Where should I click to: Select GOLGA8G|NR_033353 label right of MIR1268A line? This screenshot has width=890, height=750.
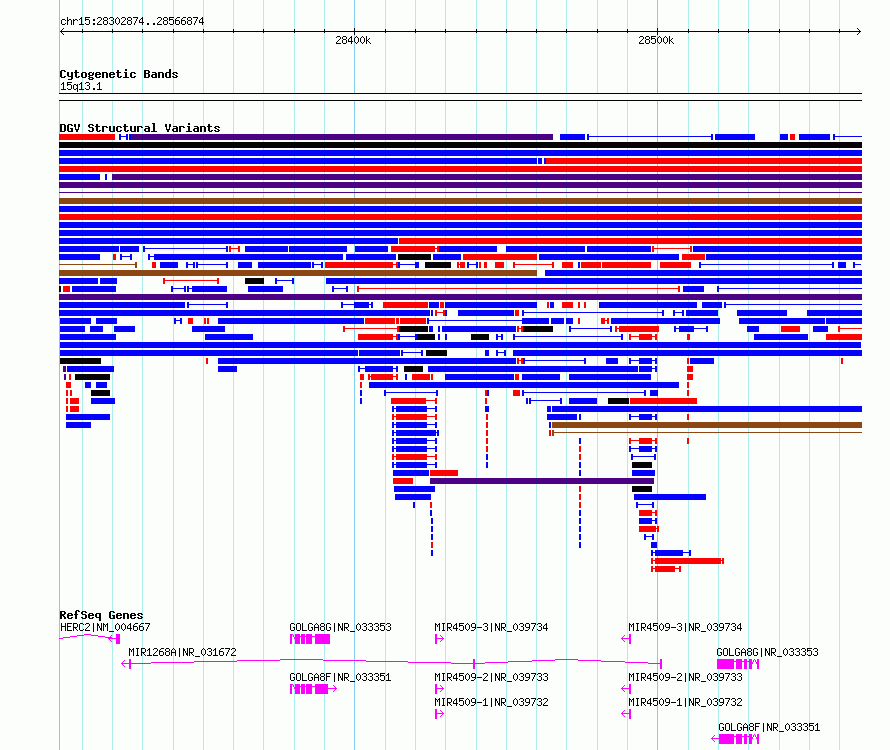click(x=767, y=652)
